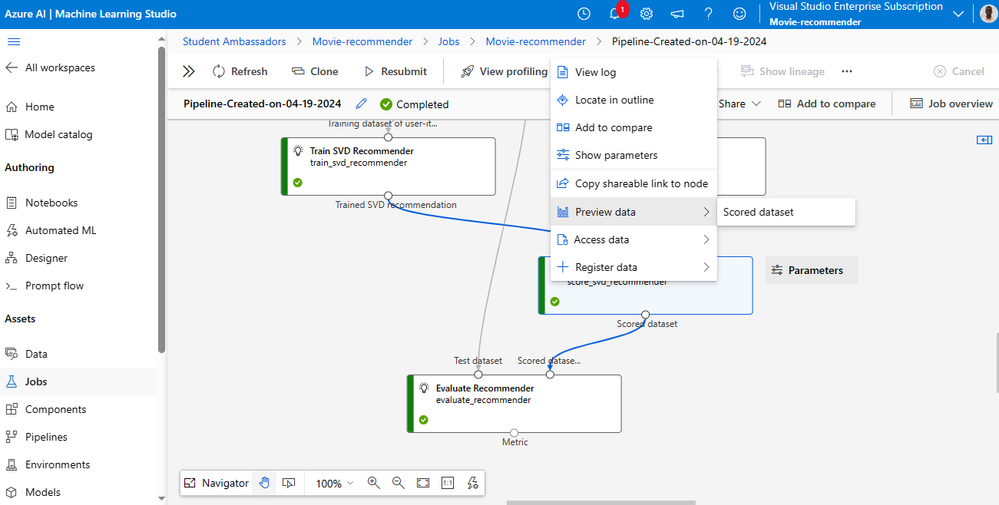Toggle the hamburger navigation menu
Screen dimensions: 999x505
(x=13, y=41)
